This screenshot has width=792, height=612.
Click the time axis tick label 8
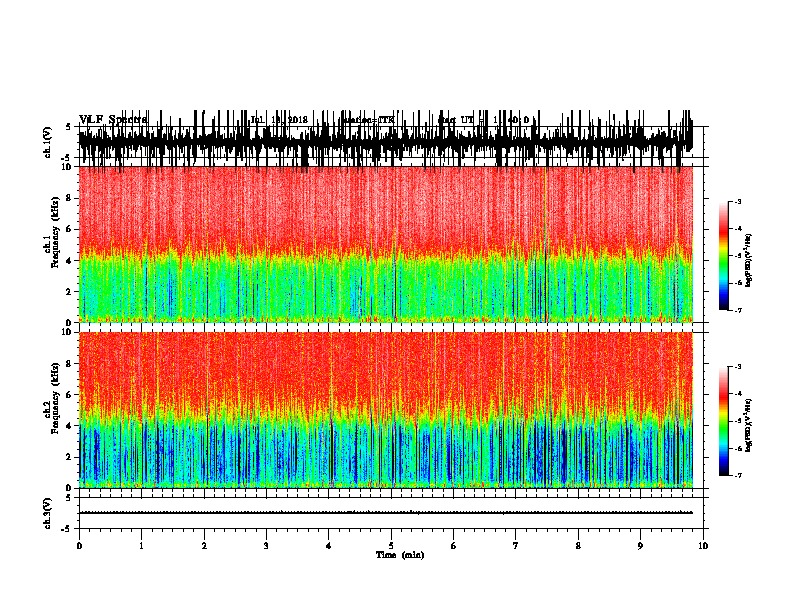coord(578,546)
